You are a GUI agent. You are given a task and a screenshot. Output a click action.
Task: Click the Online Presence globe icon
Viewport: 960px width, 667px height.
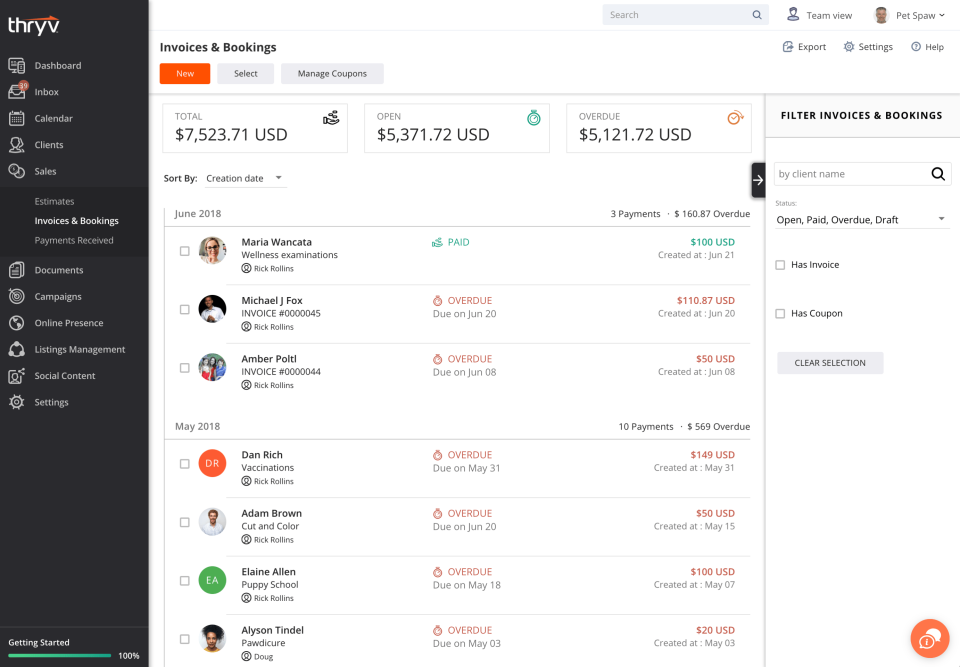point(17,322)
